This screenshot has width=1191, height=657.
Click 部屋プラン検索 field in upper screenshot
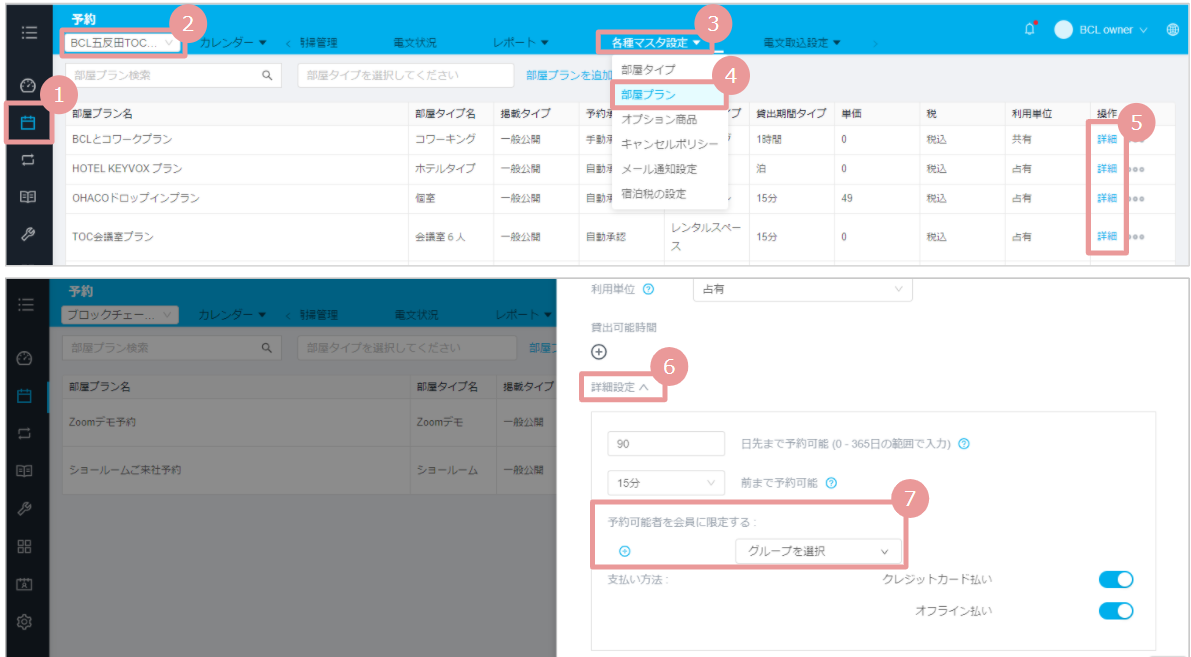tap(173, 75)
